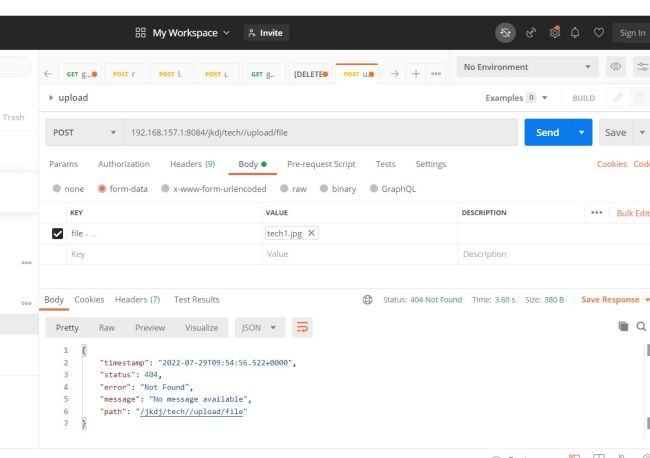Select the binary body type
This screenshot has height=458, width=650.
click(x=338, y=189)
